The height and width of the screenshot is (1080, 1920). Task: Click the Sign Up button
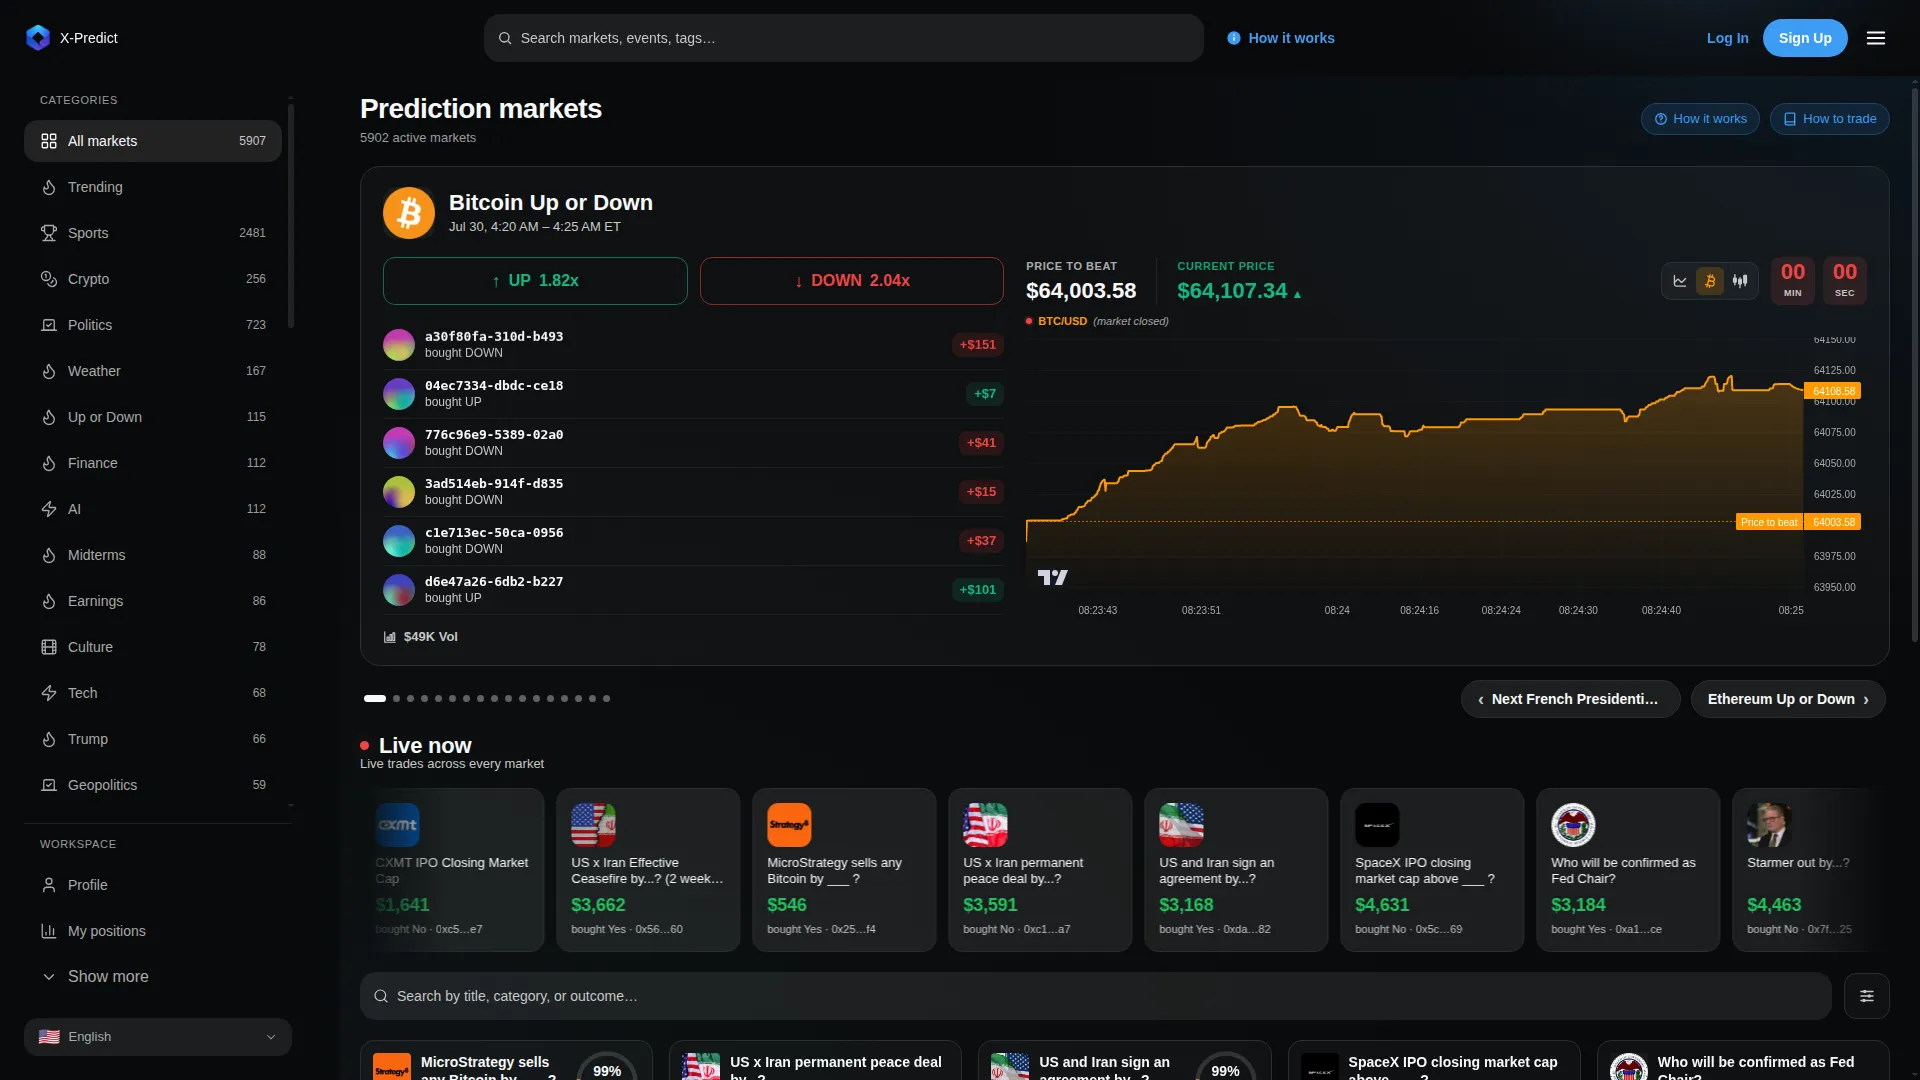tap(1805, 38)
